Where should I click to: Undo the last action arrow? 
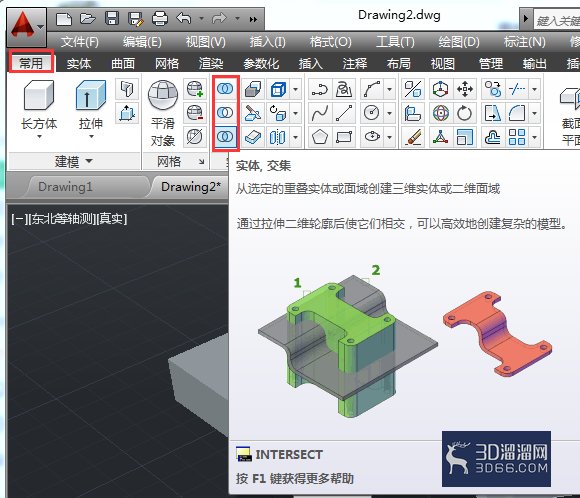click(x=184, y=18)
